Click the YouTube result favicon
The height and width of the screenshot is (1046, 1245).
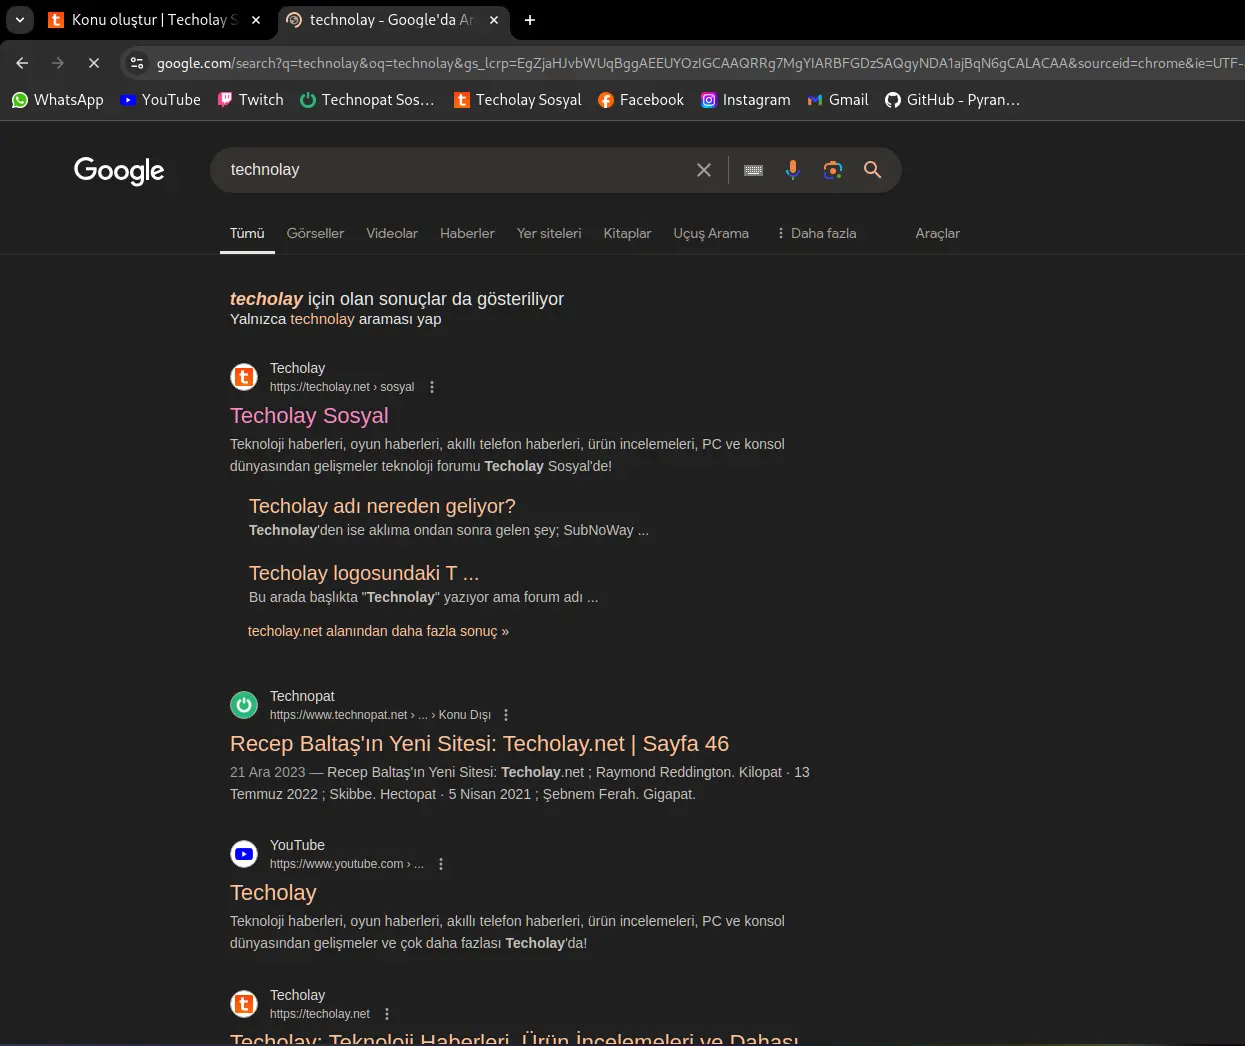point(244,854)
